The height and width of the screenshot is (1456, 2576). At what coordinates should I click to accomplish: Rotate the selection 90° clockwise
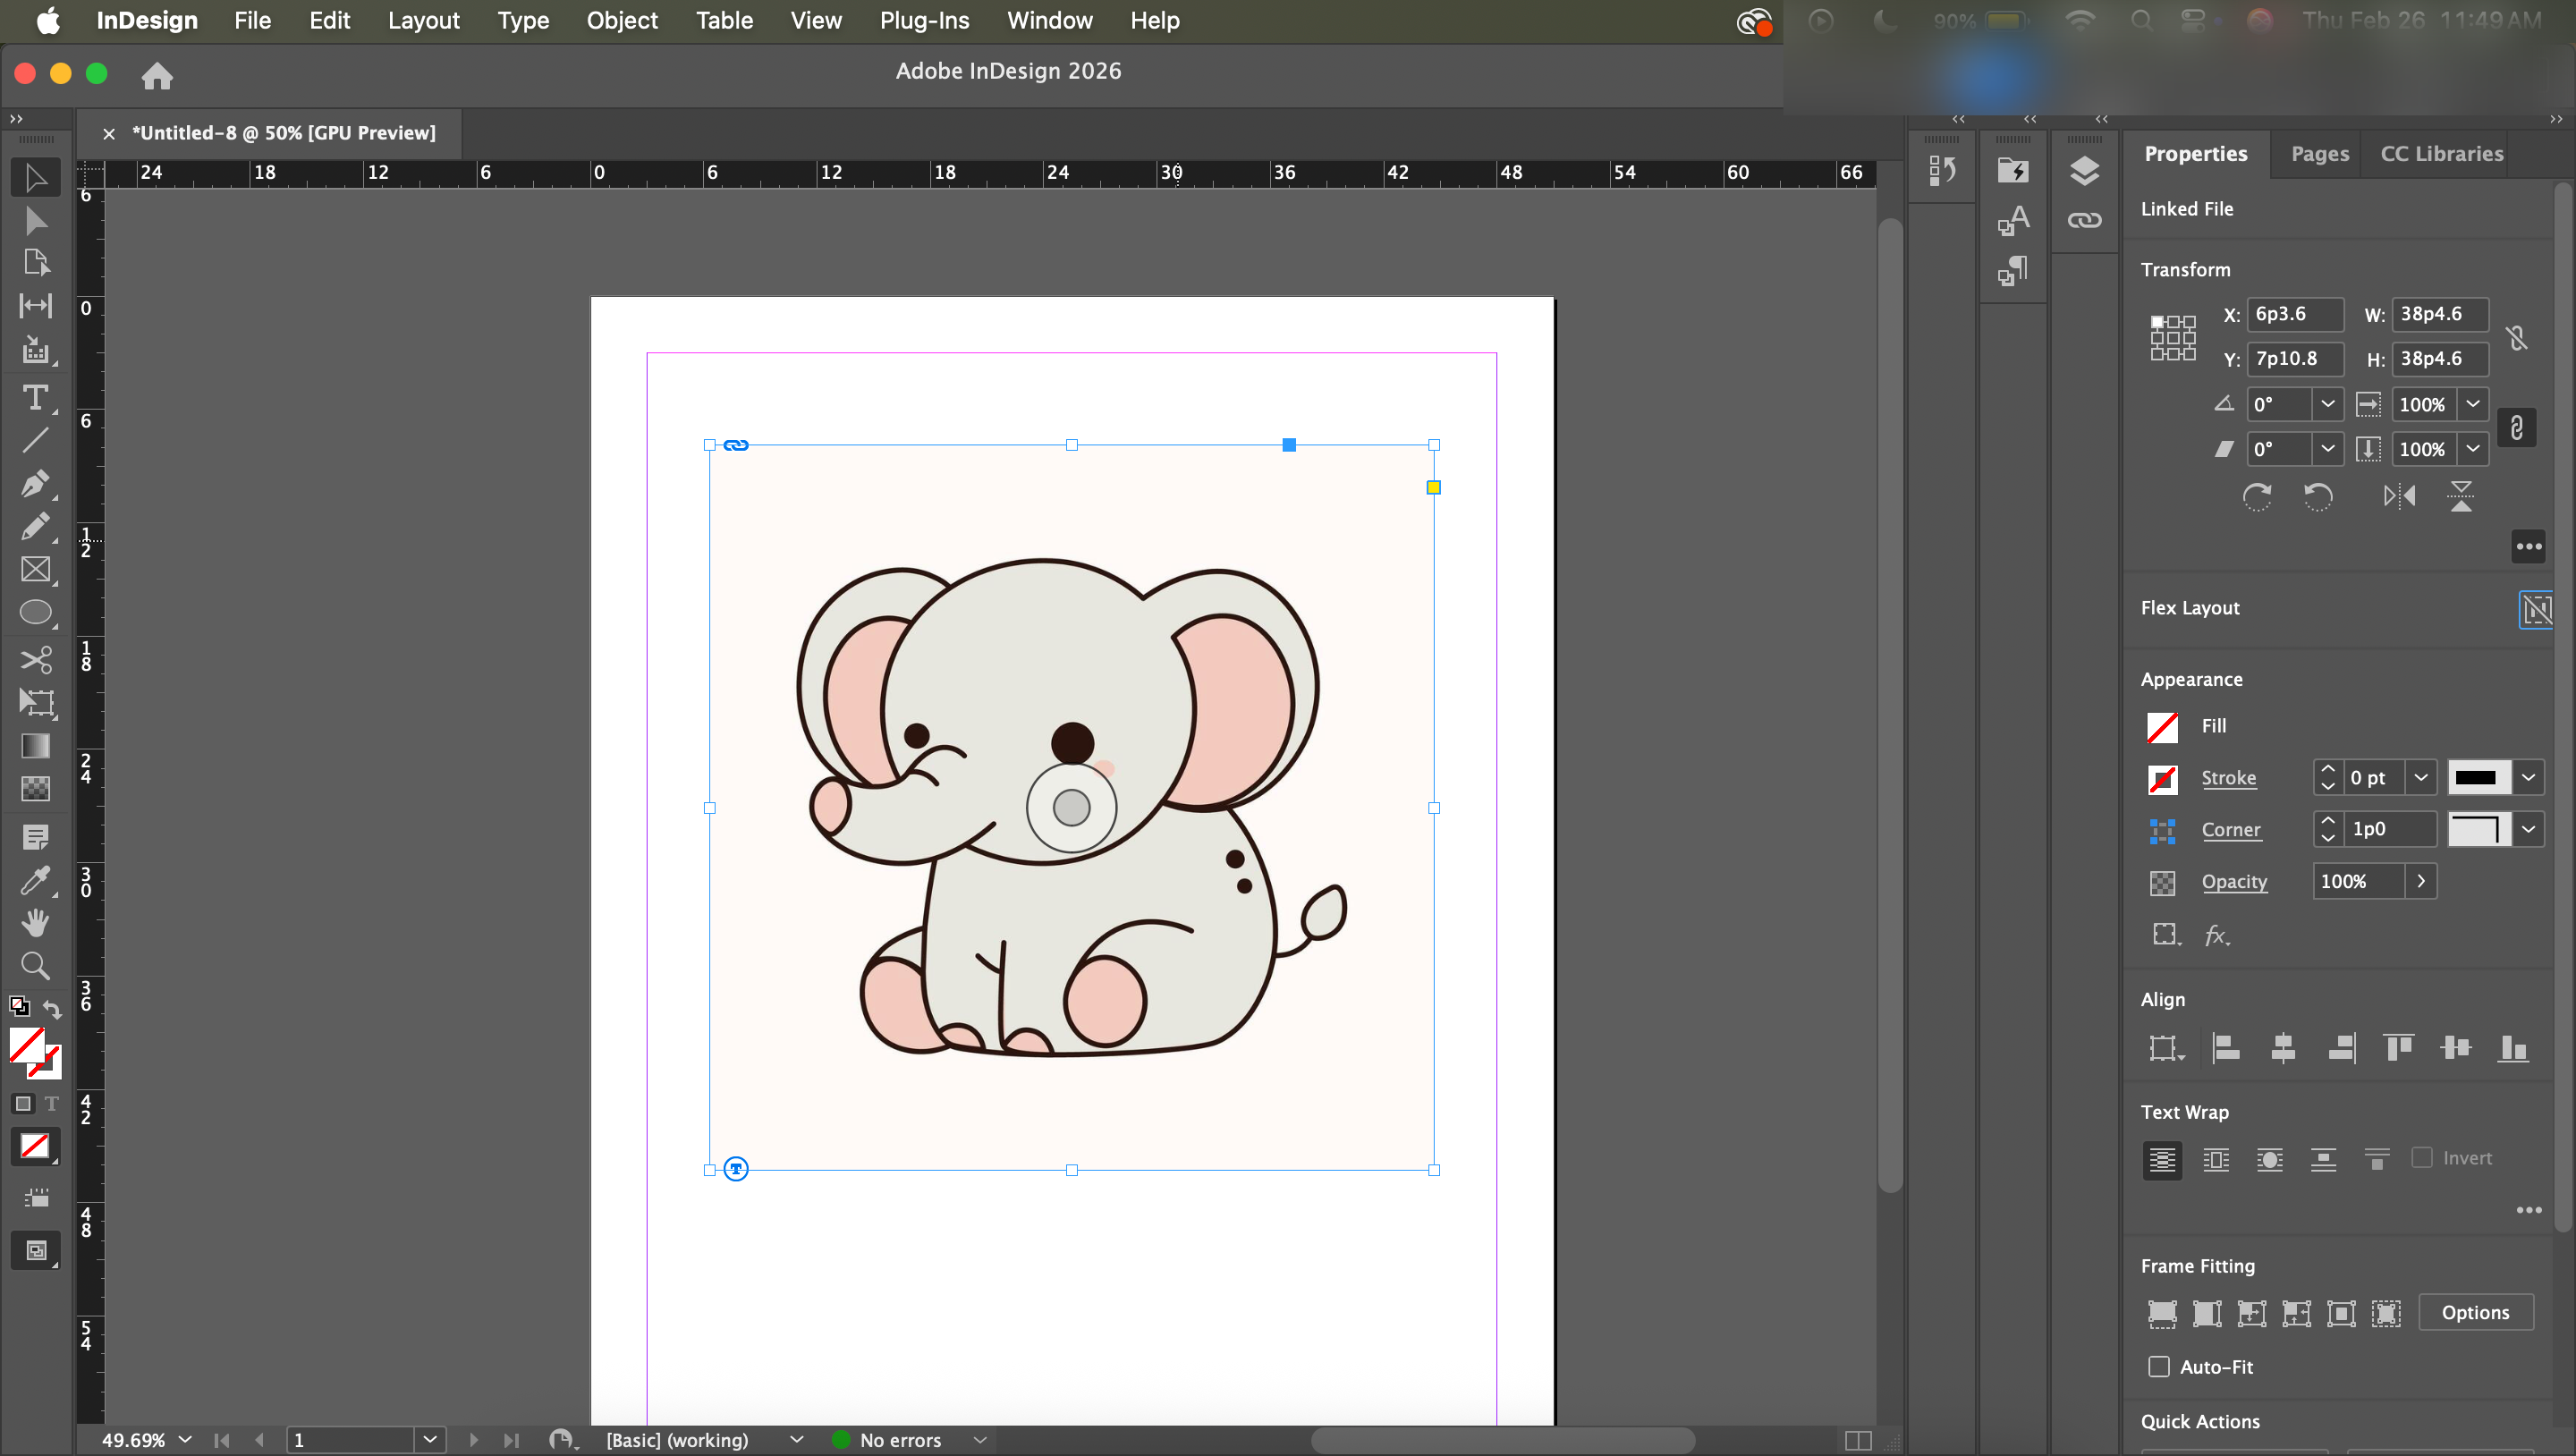[x=2256, y=496]
